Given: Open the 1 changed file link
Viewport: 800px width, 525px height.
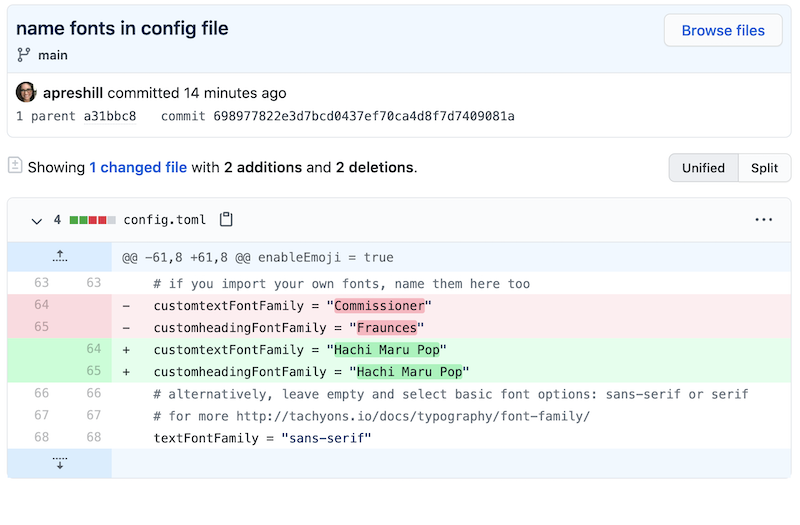Looking at the screenshot, I should pyautogui.click(x=138, y=167).
